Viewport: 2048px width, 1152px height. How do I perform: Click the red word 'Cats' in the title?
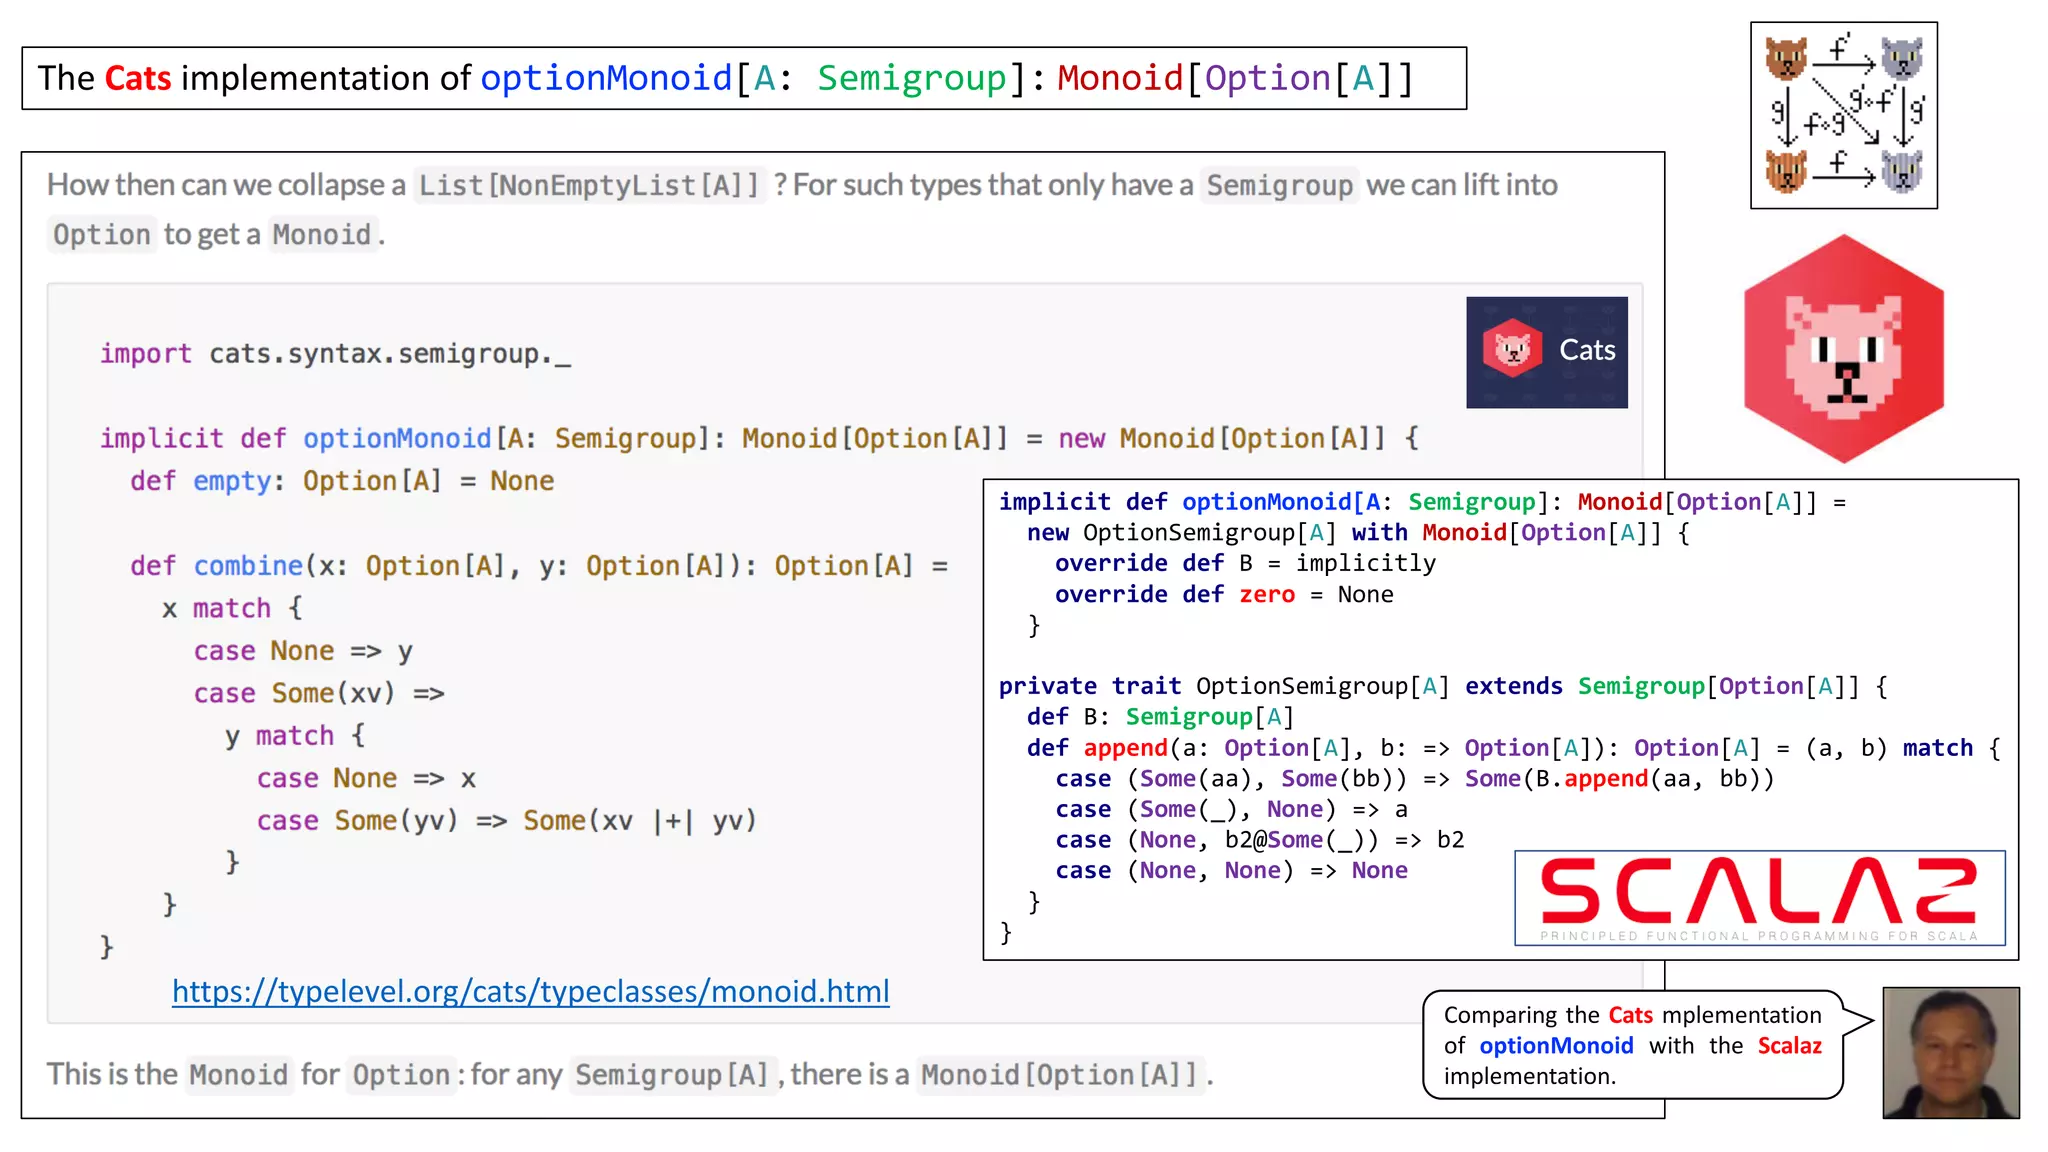(x=138, y=78)
